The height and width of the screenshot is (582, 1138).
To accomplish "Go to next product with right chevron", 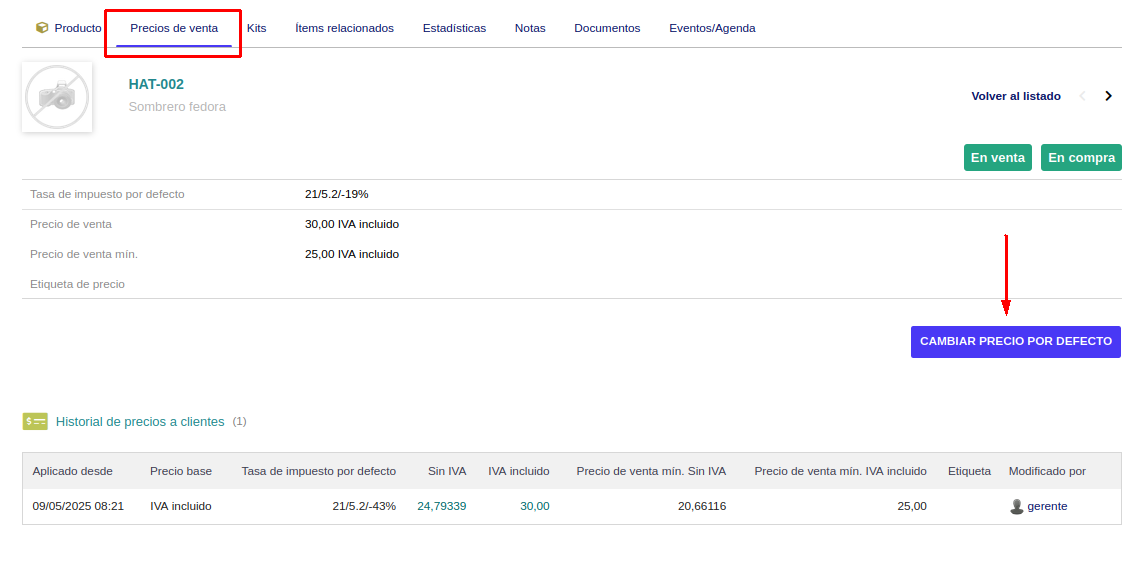I will coord(1108,96).
